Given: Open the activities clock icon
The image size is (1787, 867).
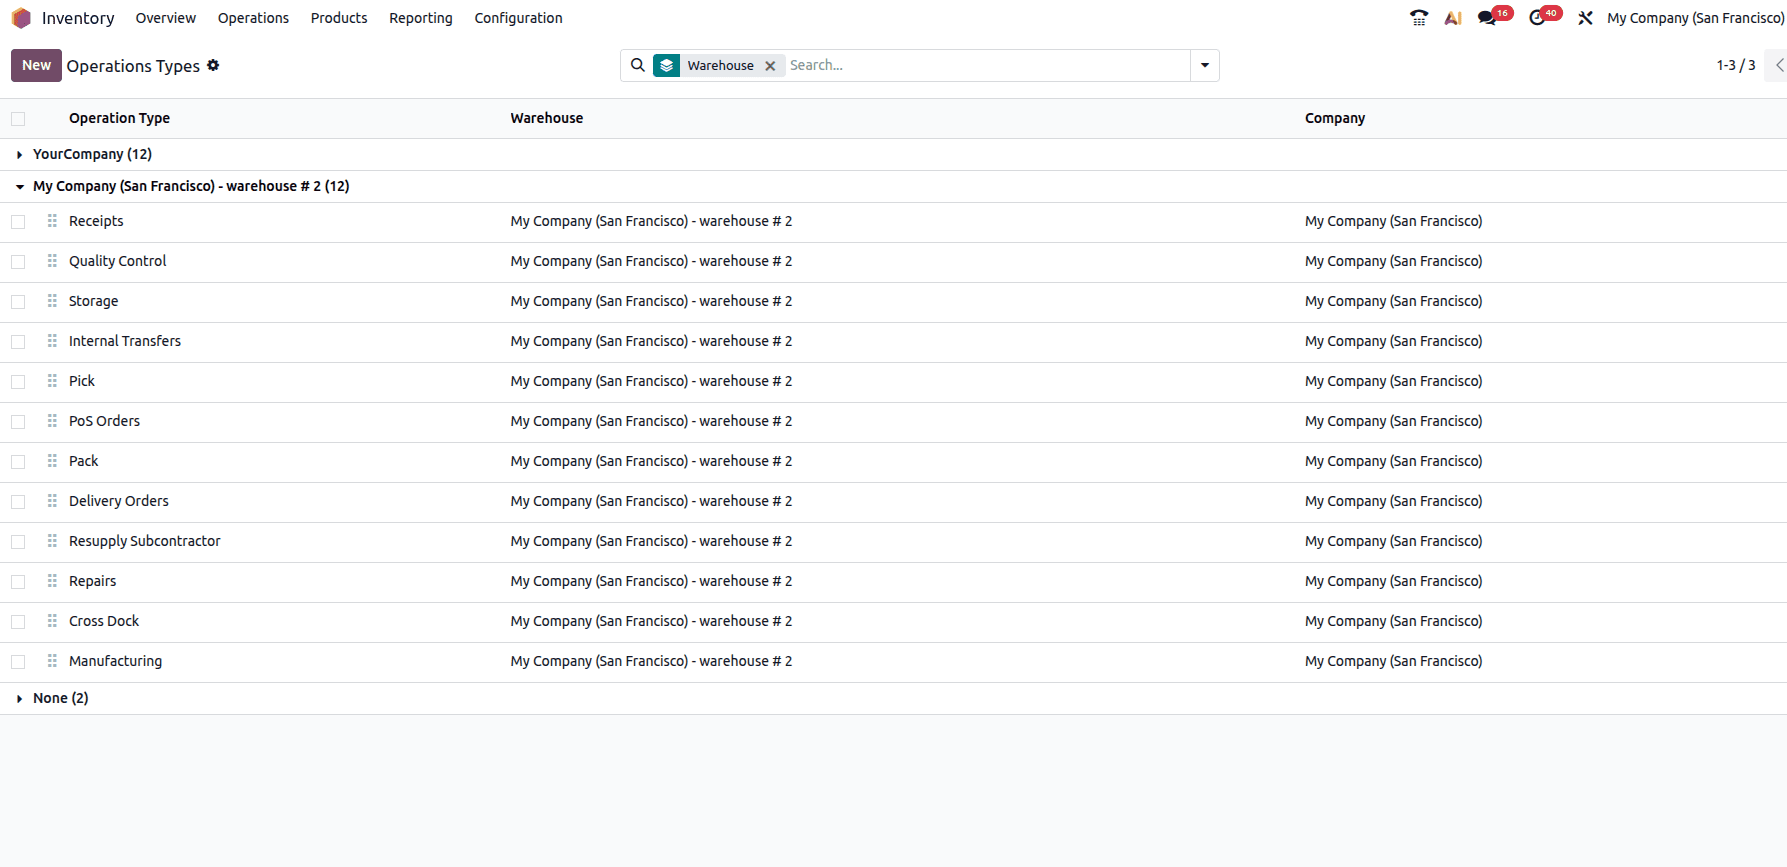Looking at the screenshot, I should point(1537,18).
